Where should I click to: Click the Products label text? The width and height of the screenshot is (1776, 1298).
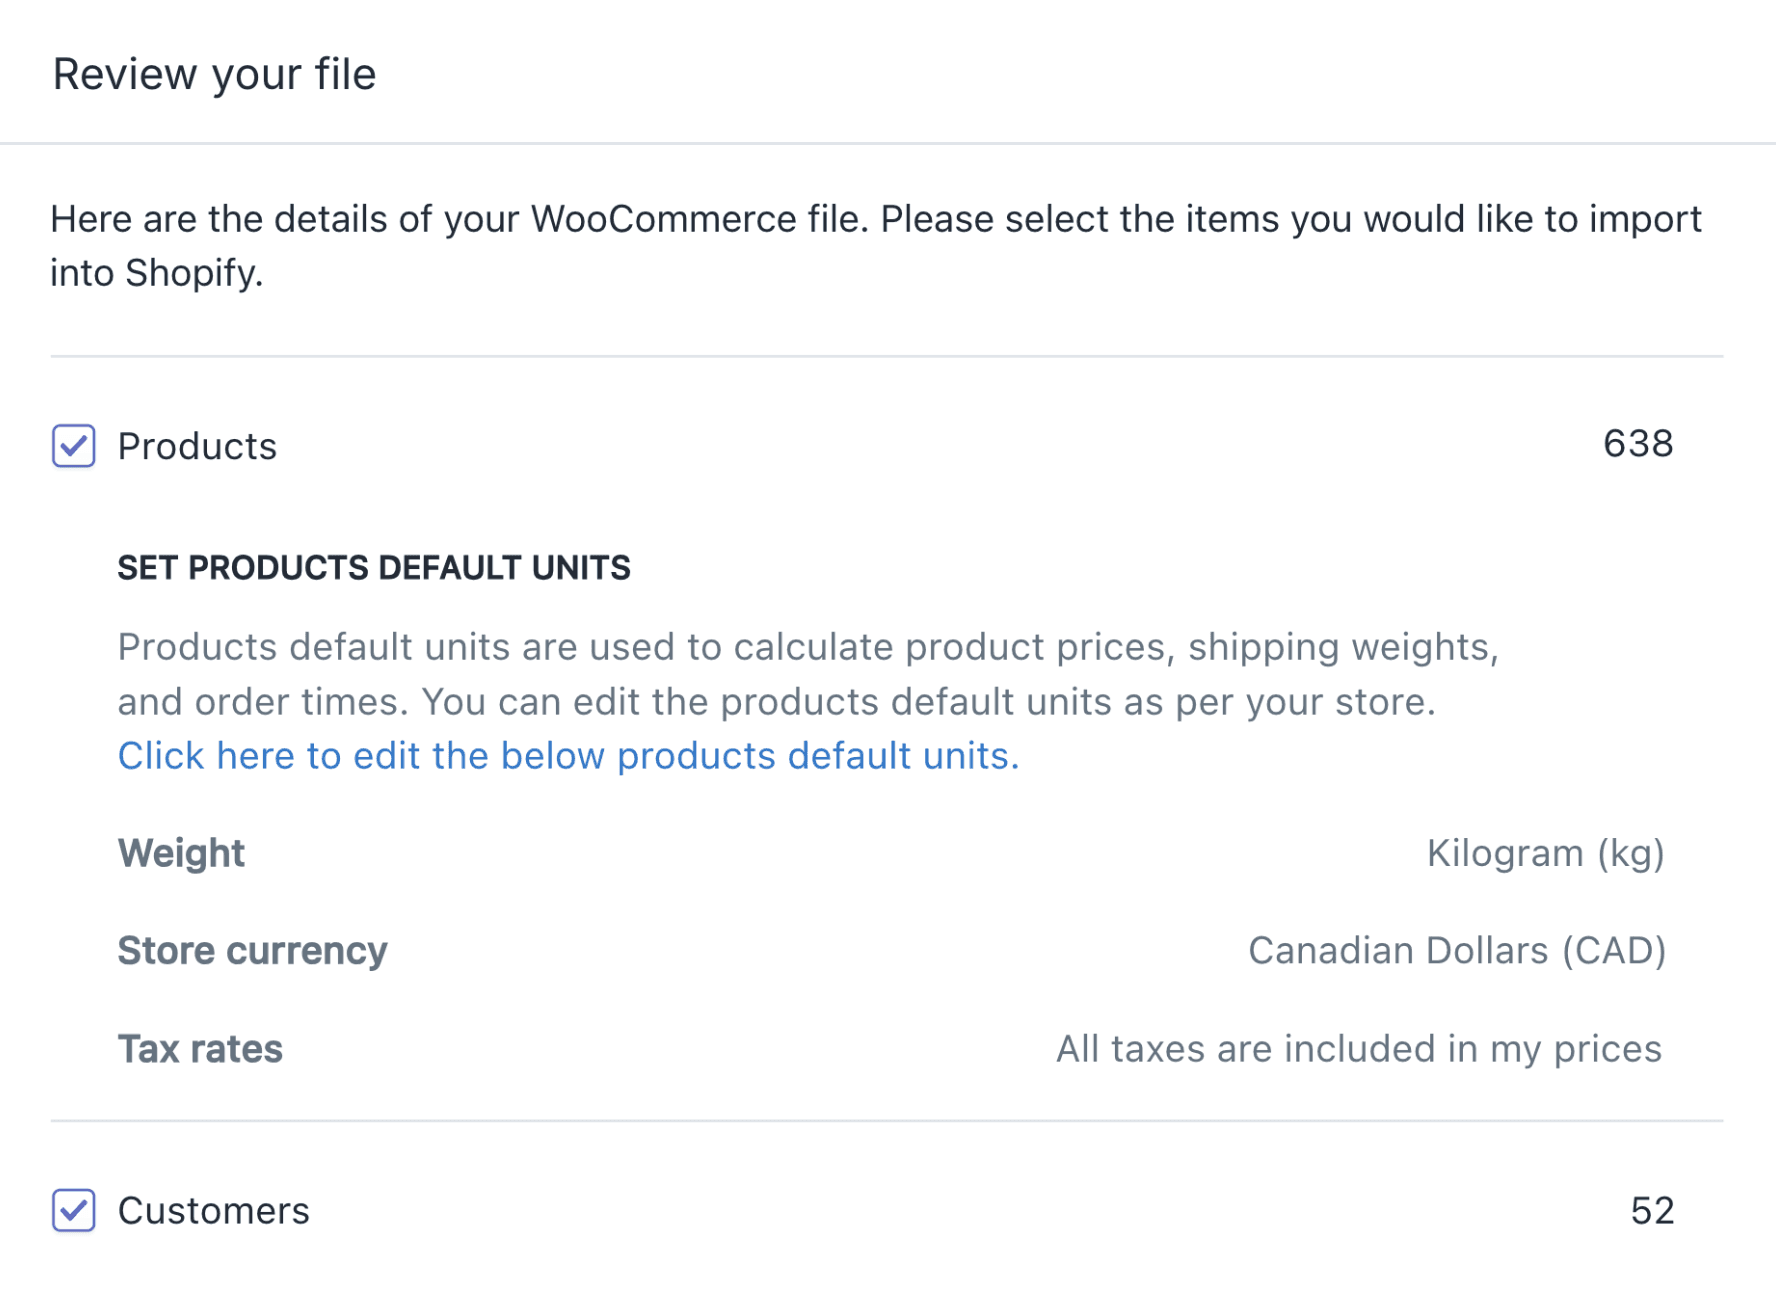[197, 446]
